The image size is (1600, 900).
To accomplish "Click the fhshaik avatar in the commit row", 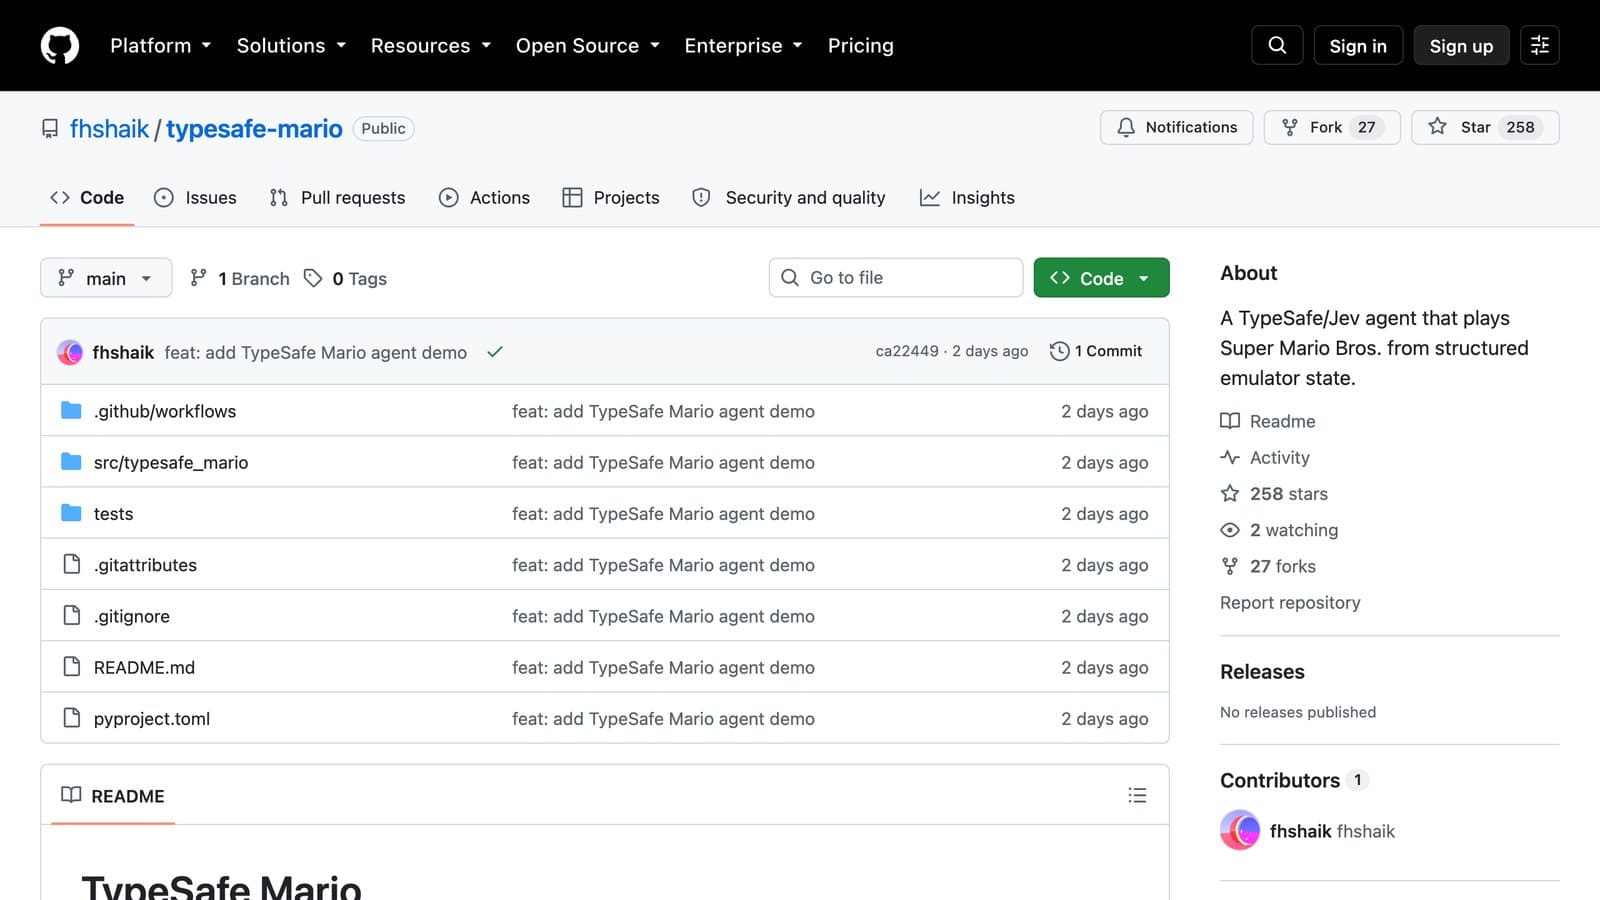I will tap(70, 352).
